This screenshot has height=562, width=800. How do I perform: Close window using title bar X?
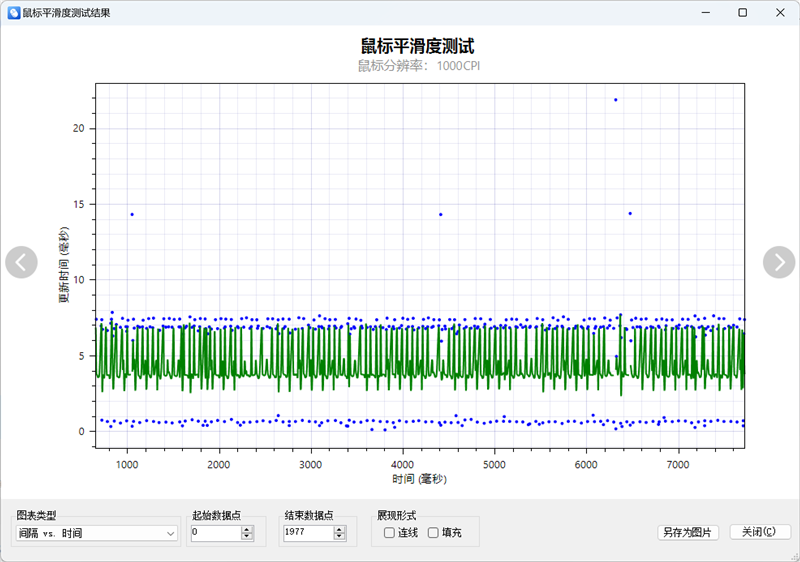pyautogui.click(x=779, y=13)
